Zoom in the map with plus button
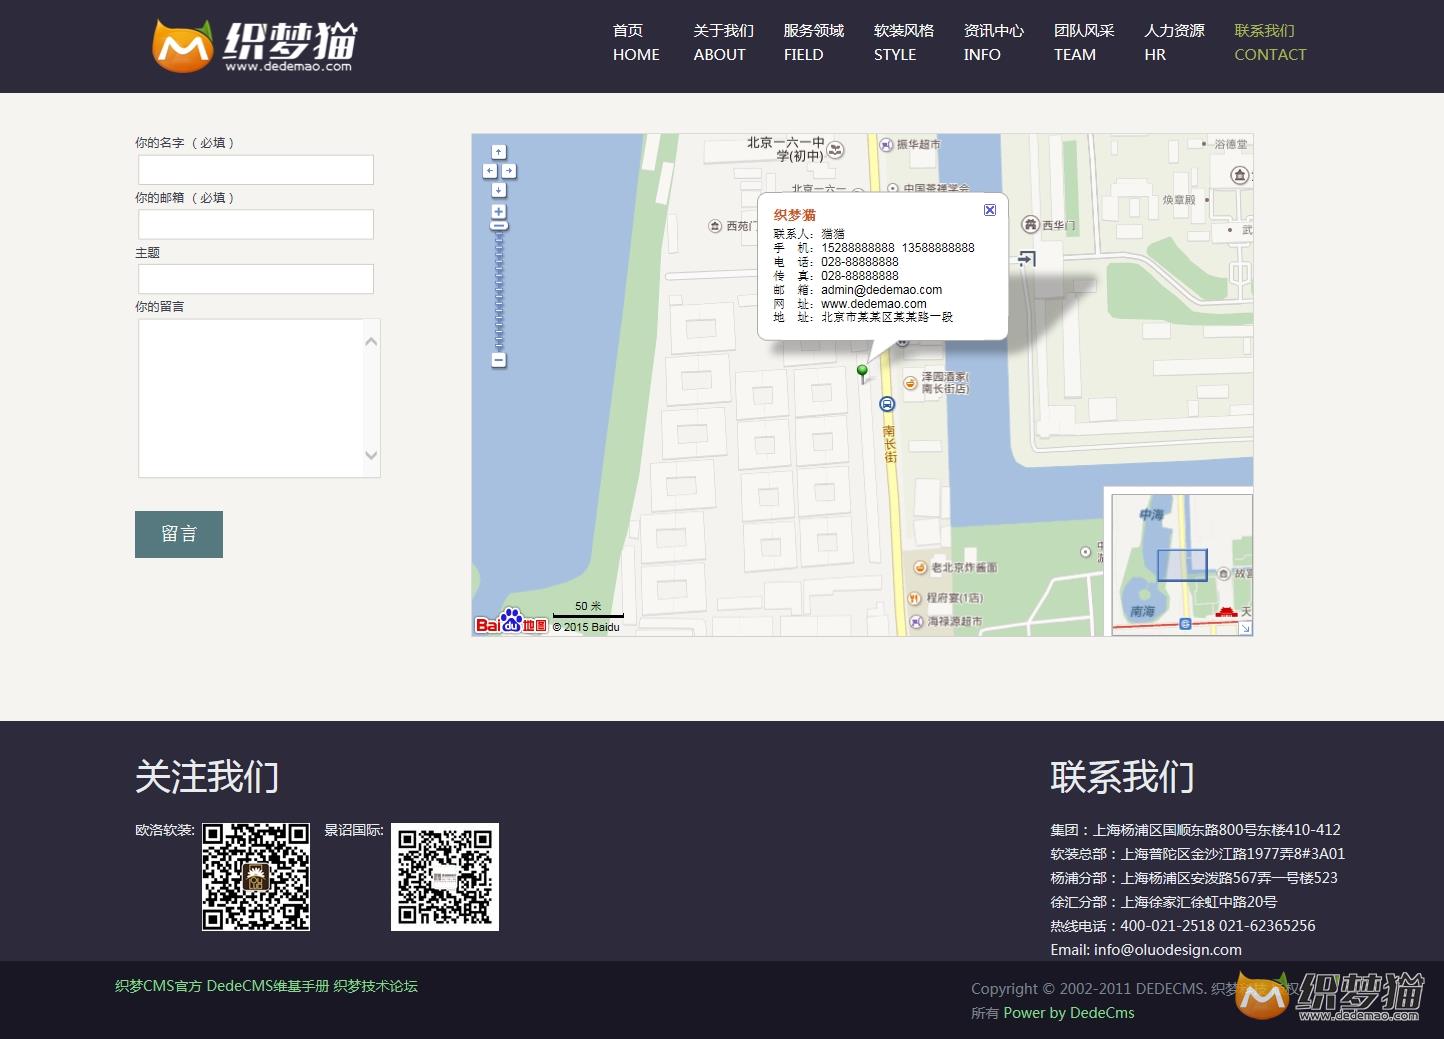1444x1039 pixels. coord(499,212)
